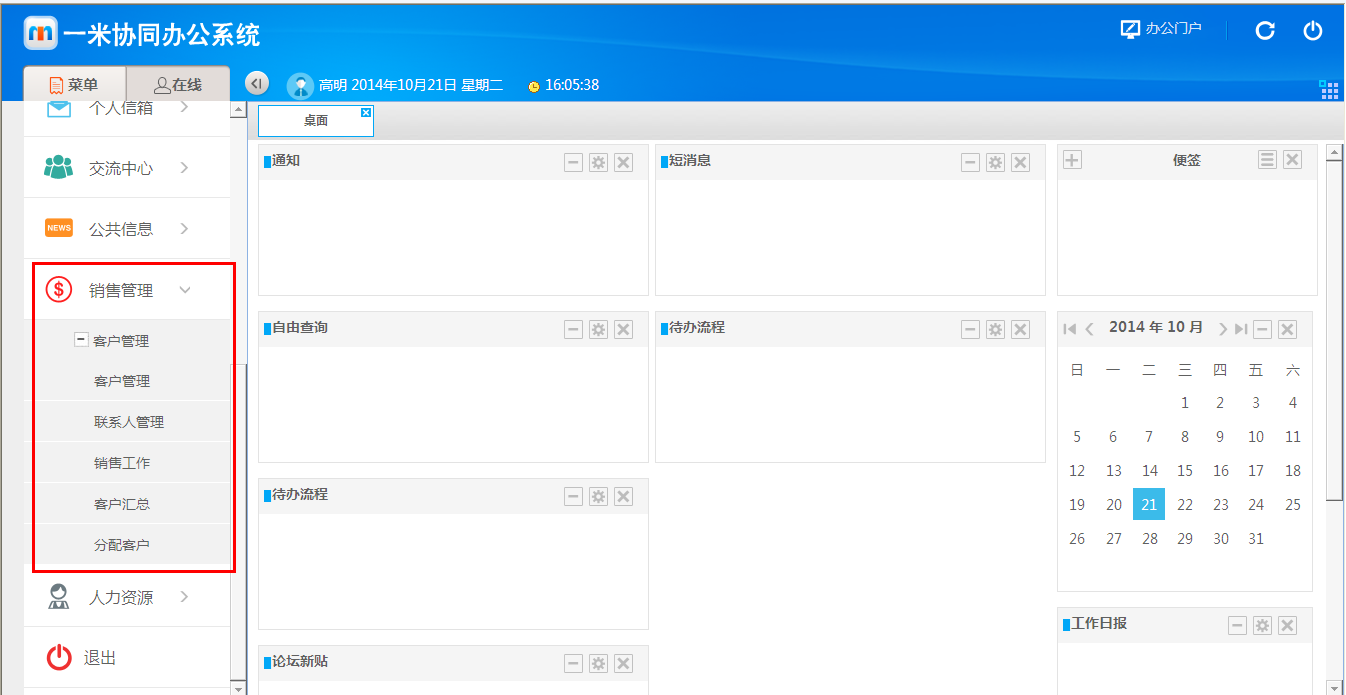1346x695 pixels.
Task: Click the user avatar icon for 高明
Action: pyautogui.click(x=300, y=86)
